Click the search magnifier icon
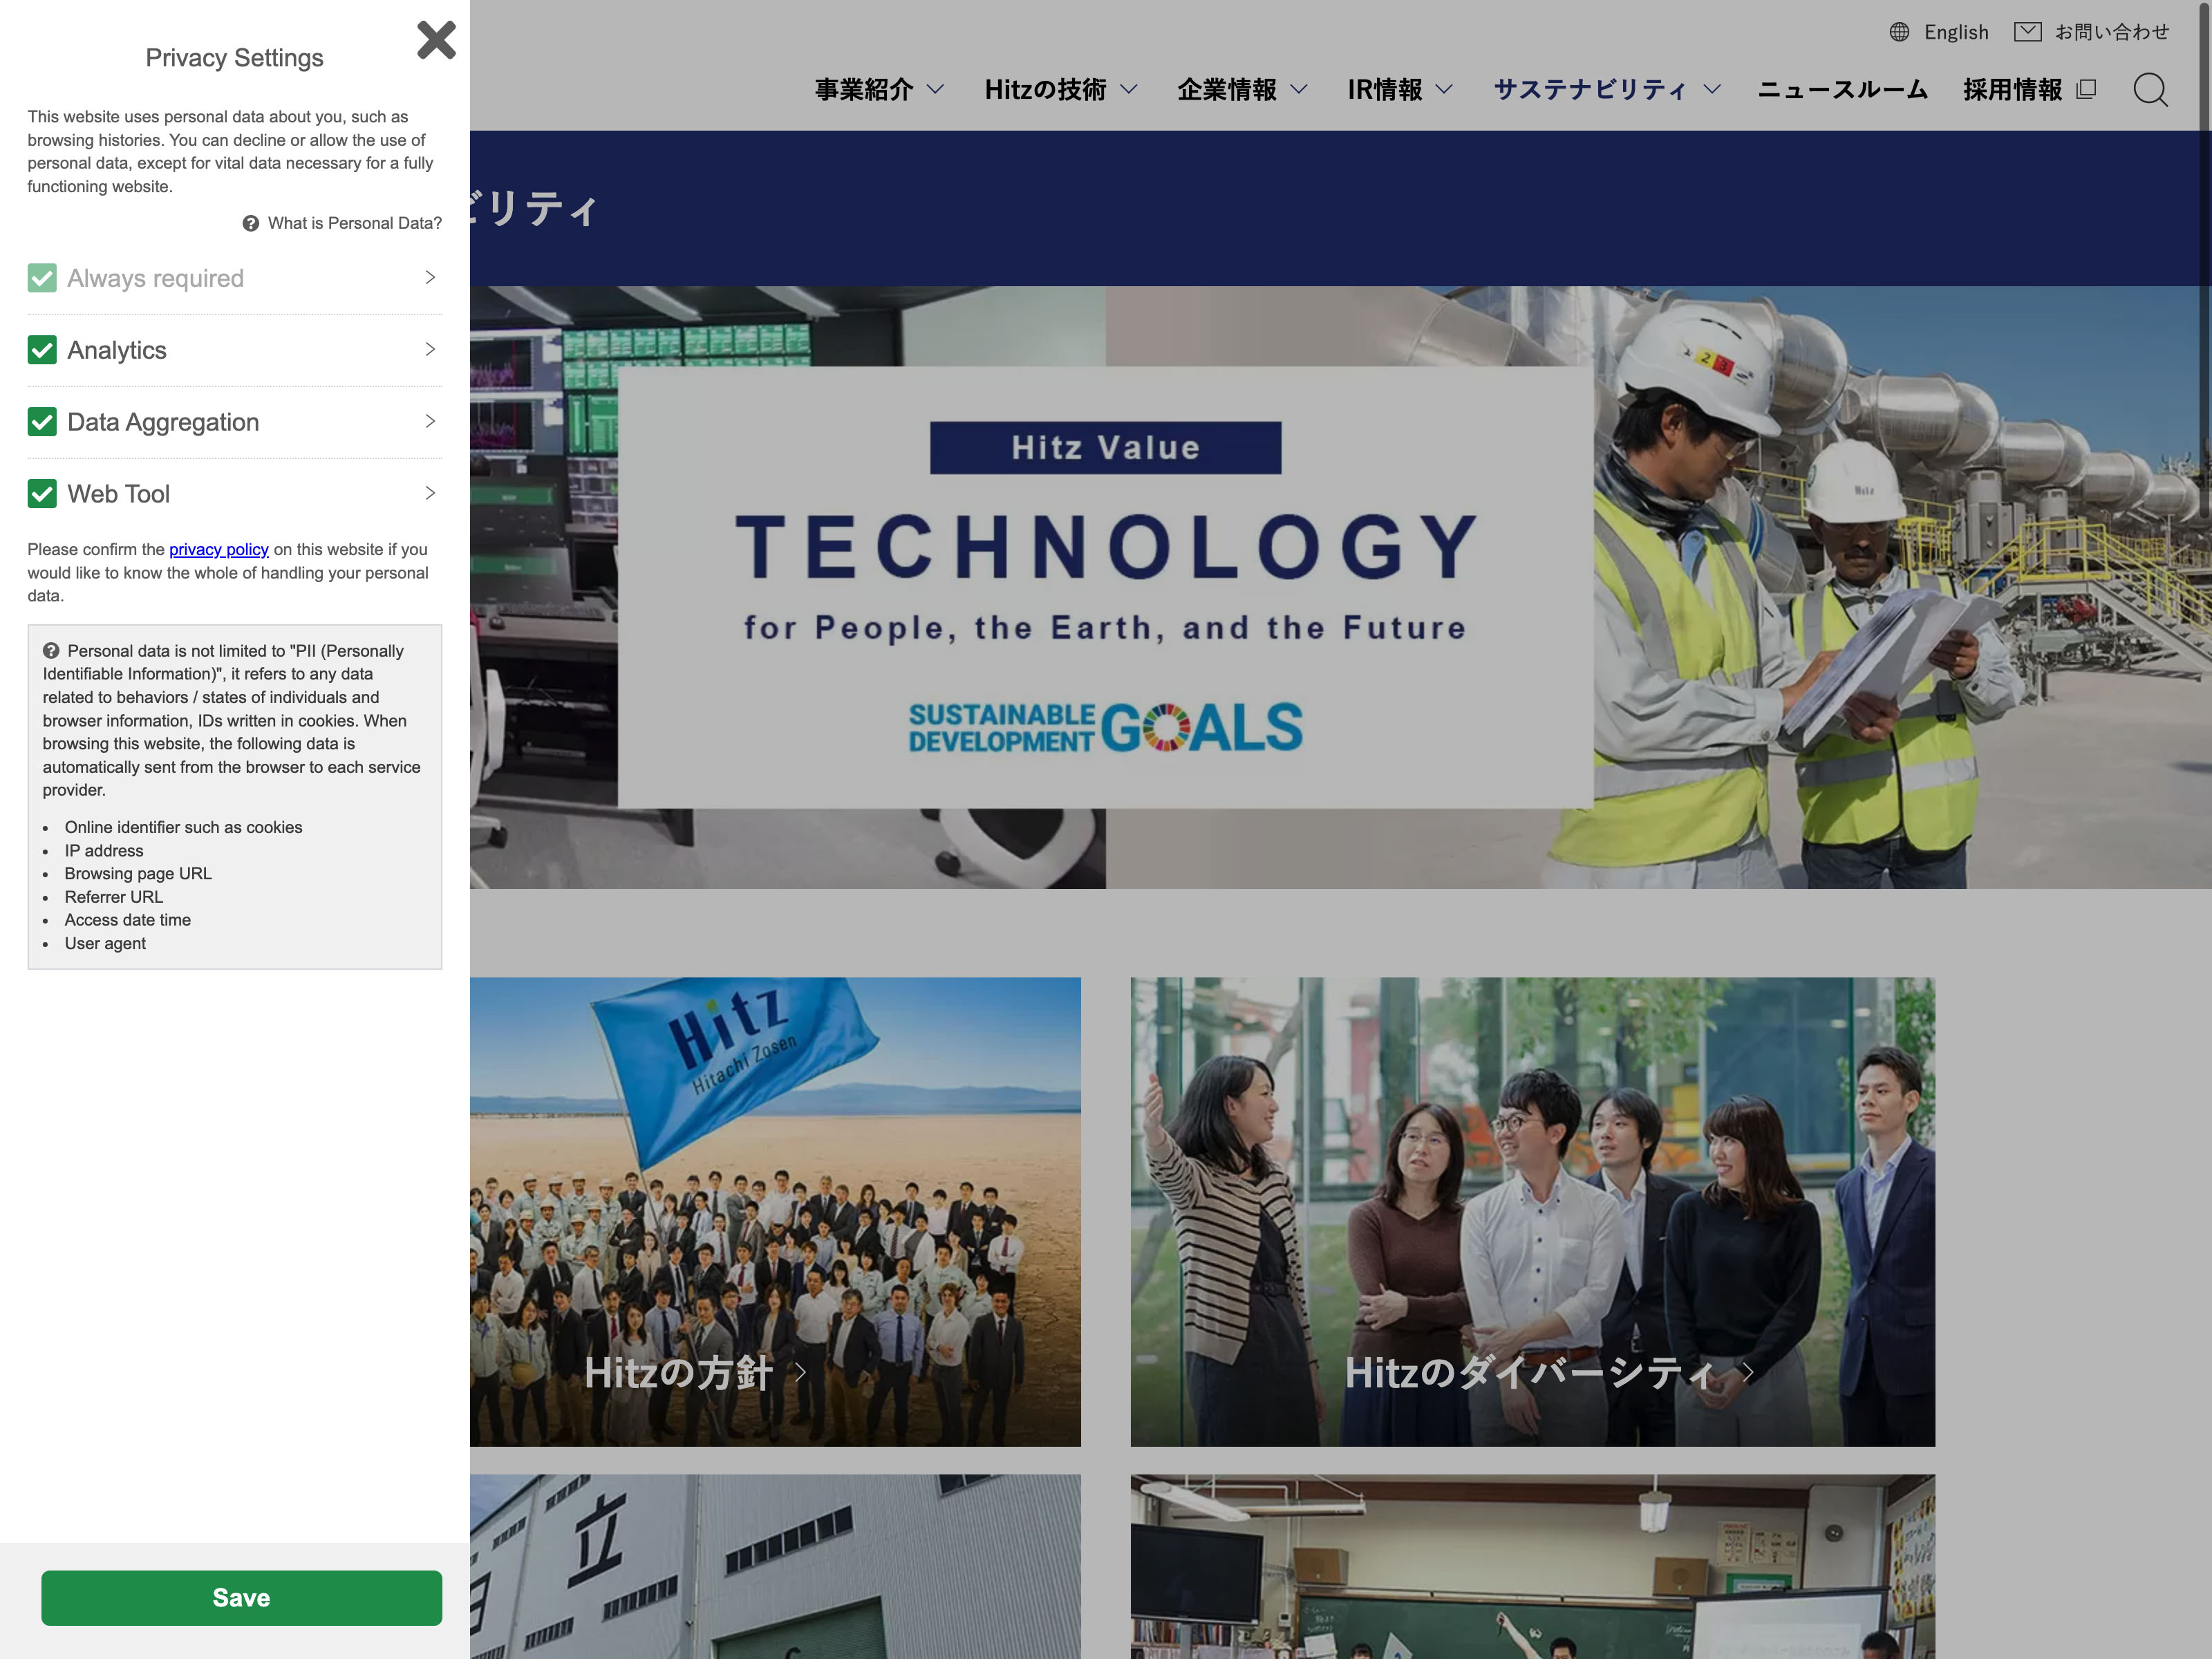This screenshot has height=1659, width=2212. (2149, 90)
